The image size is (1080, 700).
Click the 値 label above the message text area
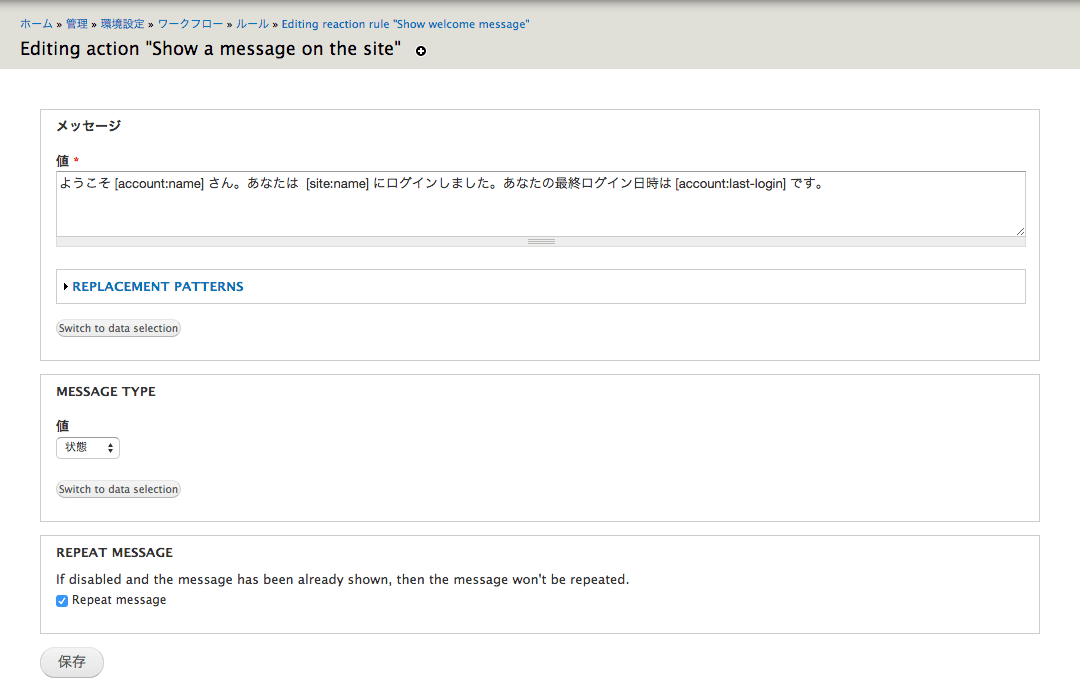pyautogui.click(x=62, y=161)
